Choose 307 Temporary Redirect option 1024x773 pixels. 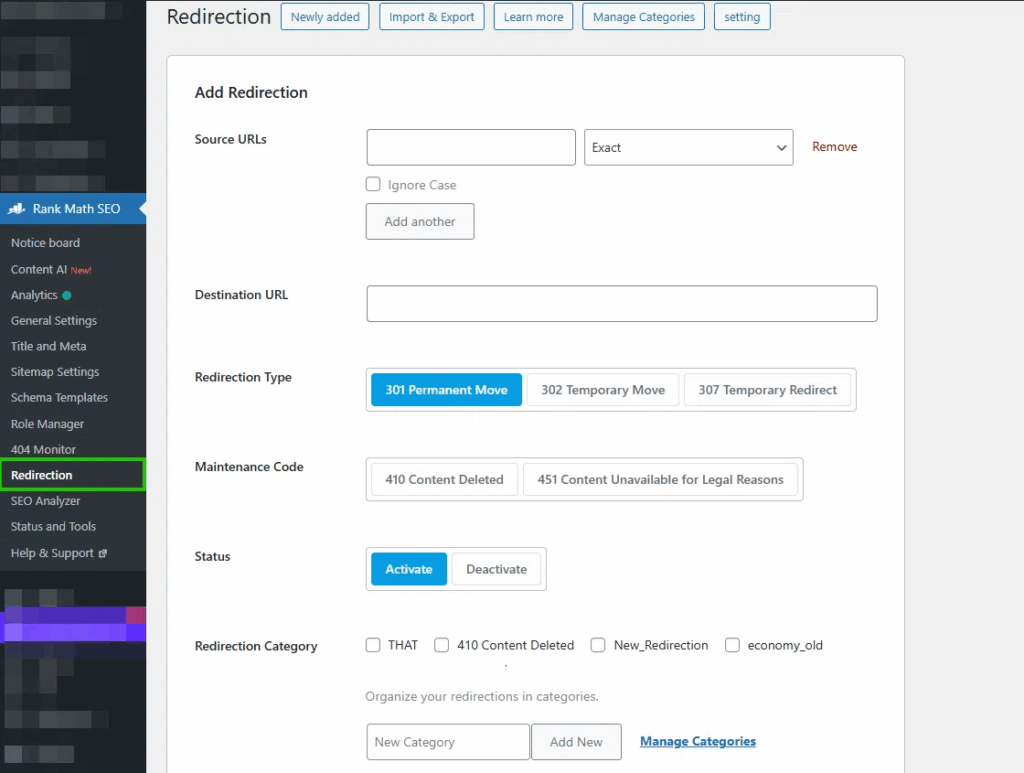[x=767, y=390]
